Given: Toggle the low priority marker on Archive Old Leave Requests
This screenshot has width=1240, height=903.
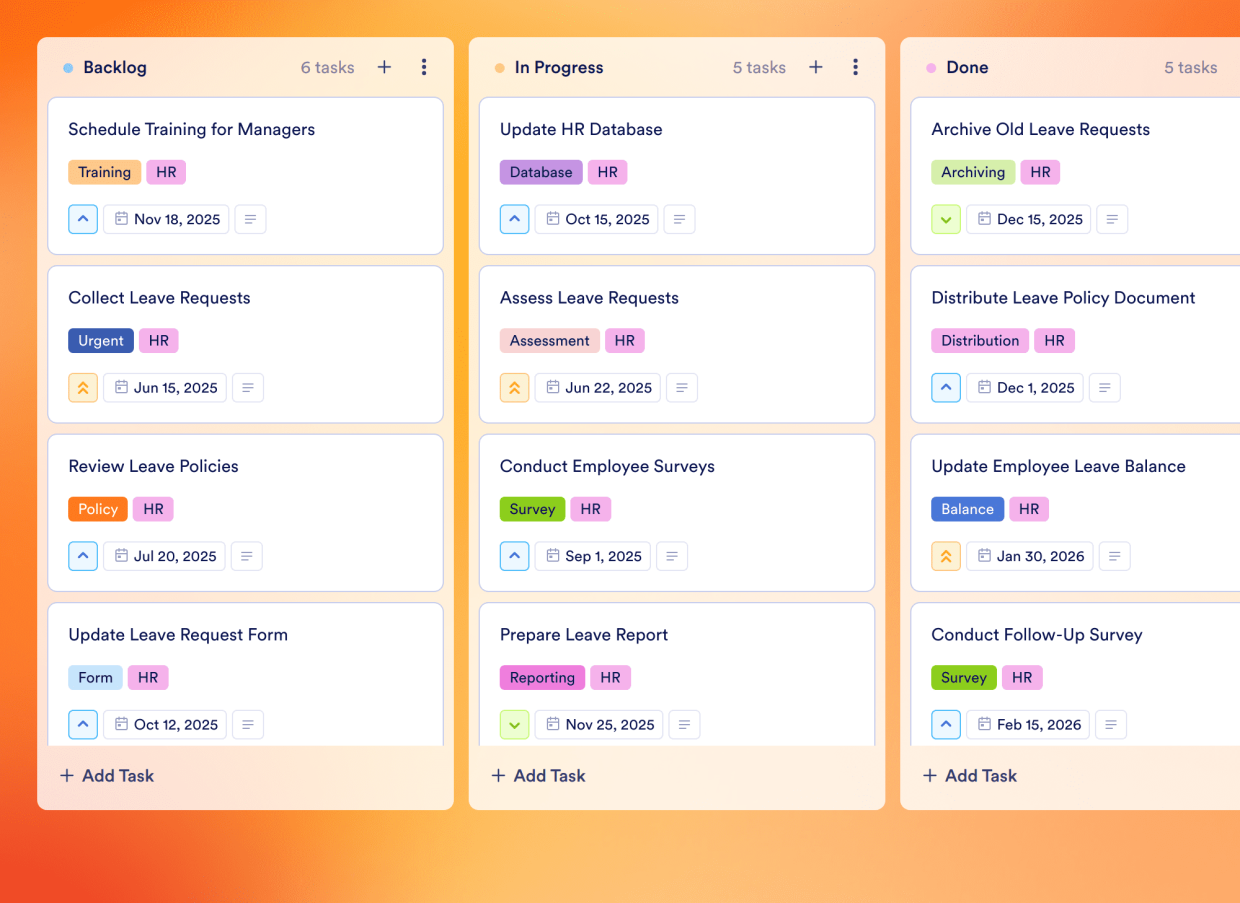Looking at the screenshot, I should coord(946,219).
